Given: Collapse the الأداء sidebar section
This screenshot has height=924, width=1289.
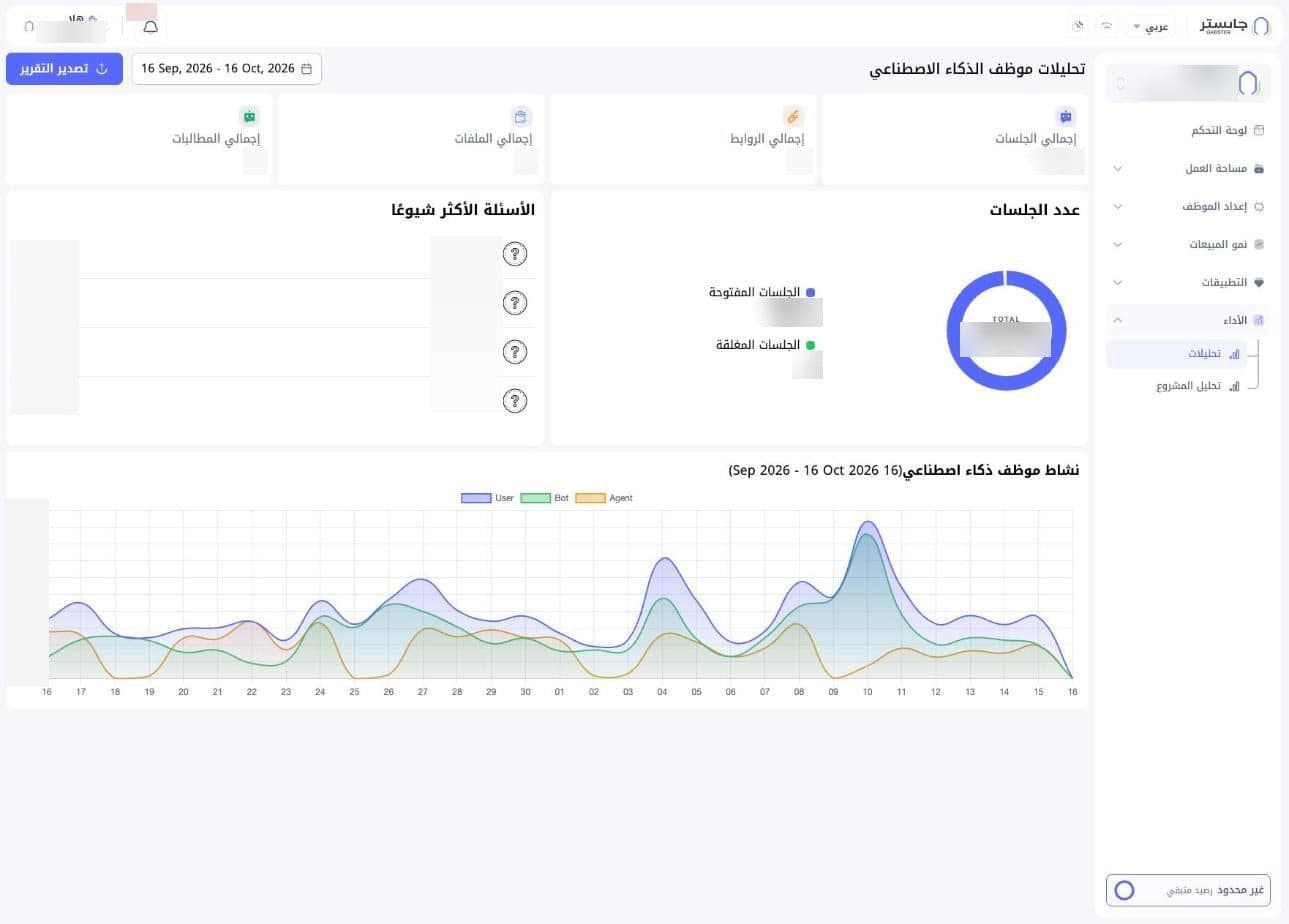Looking at the screenshot, I should pyautogui.click(x=1188, y=320).
